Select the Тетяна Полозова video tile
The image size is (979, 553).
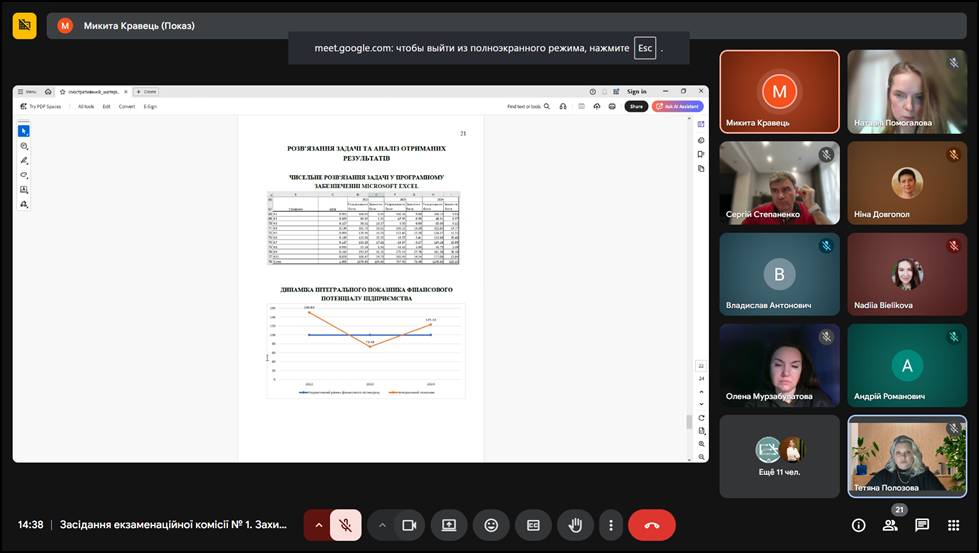907,456
